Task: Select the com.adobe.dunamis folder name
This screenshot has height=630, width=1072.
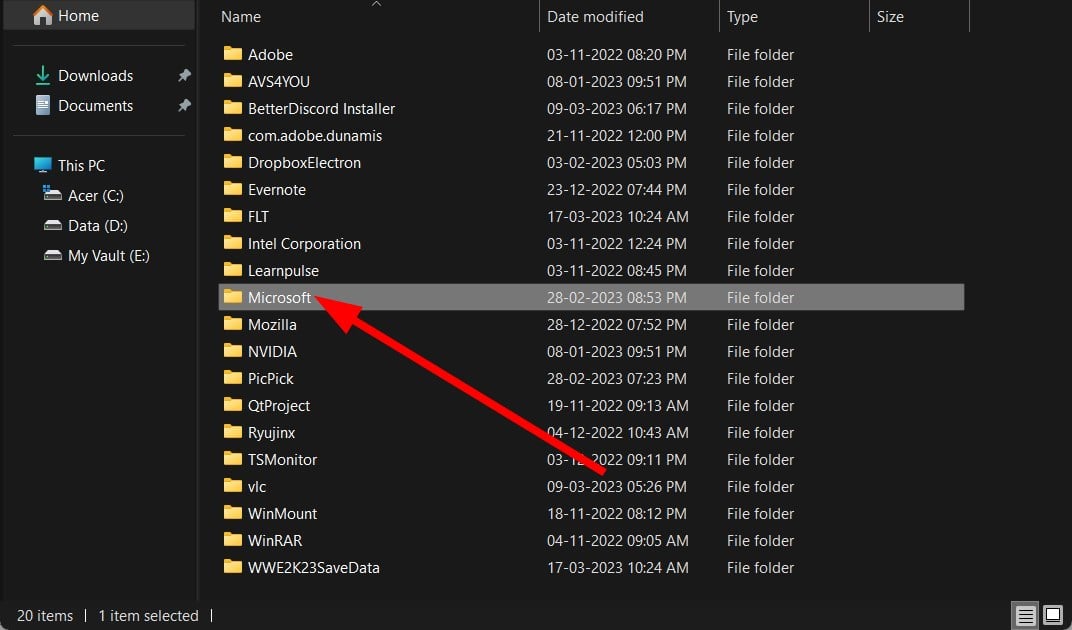Action: click(x=314, y=136)
